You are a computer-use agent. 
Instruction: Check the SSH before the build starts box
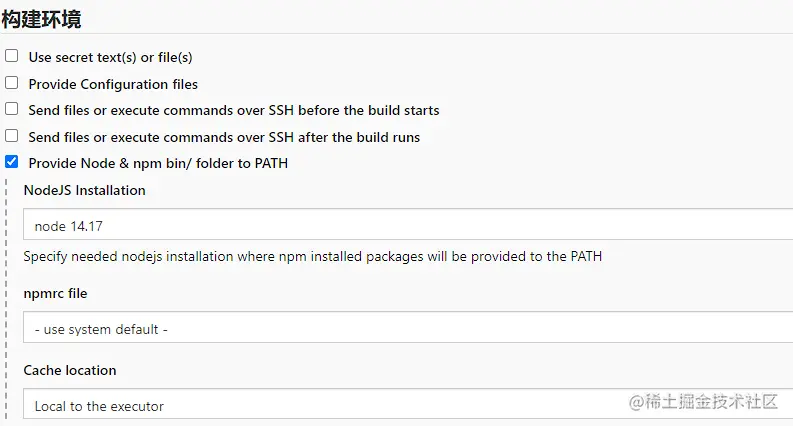coord(12,109)
